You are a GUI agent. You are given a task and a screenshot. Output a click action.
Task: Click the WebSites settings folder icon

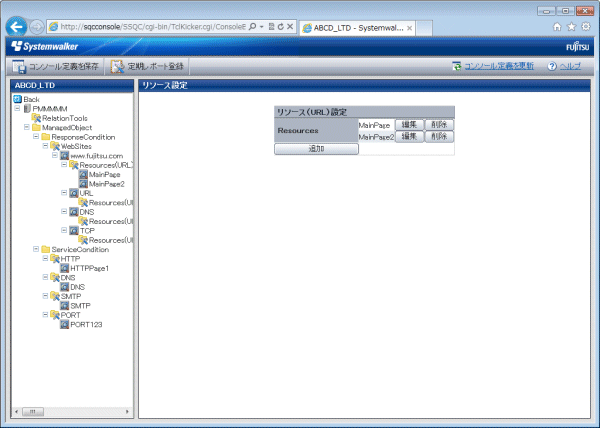click(55, 146)
